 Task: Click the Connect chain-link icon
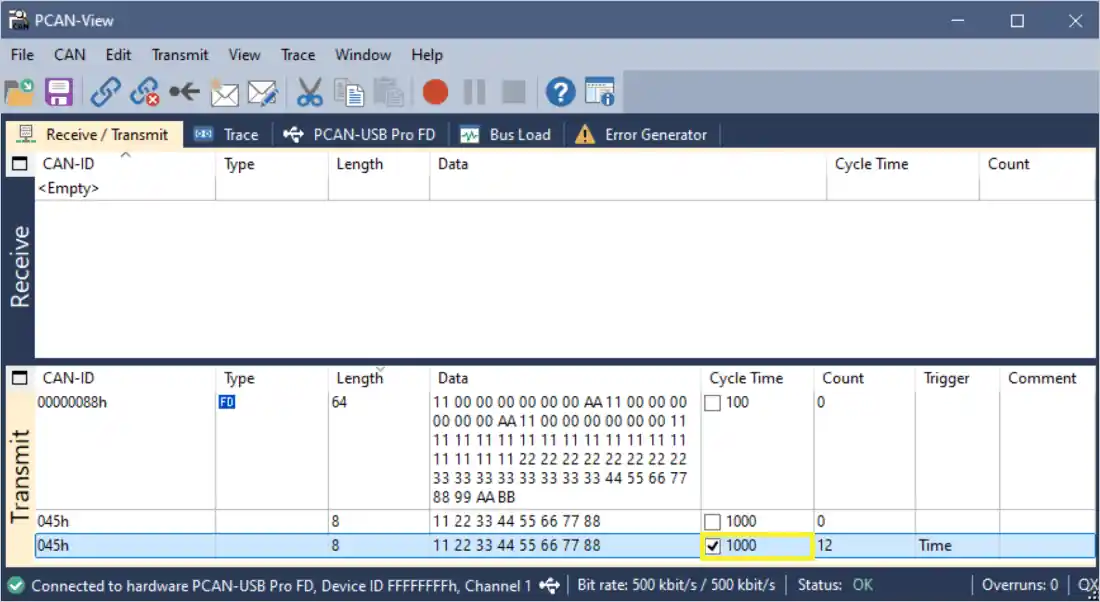[x=106, y=92]
